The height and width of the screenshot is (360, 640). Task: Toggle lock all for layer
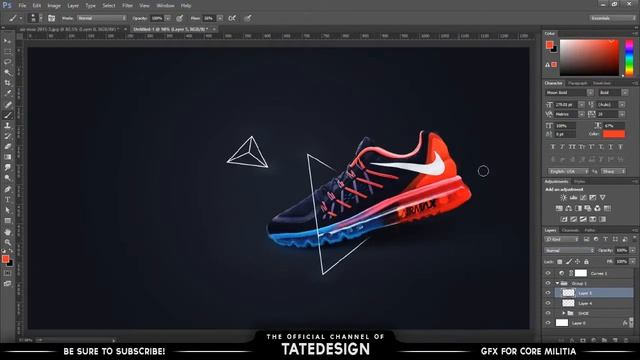(x=586, y=262)
